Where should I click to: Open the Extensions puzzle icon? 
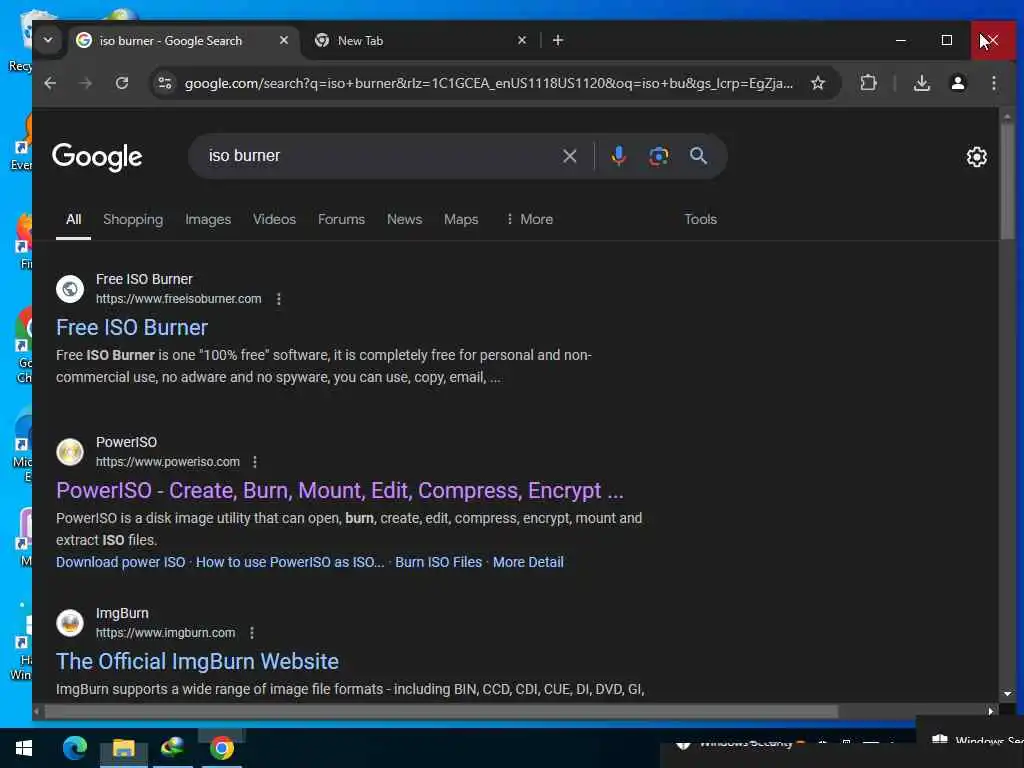tap(868, 83)
